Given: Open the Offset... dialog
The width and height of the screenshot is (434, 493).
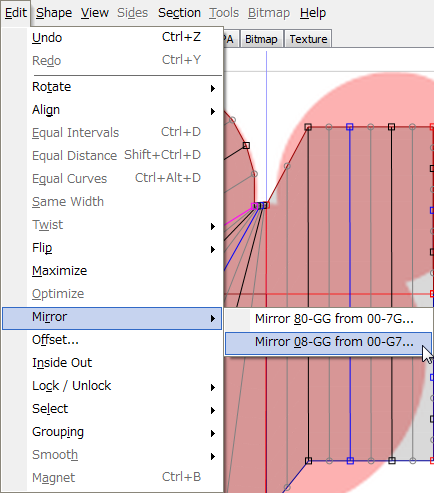Looking at the screenshot, I should (112, 340).
